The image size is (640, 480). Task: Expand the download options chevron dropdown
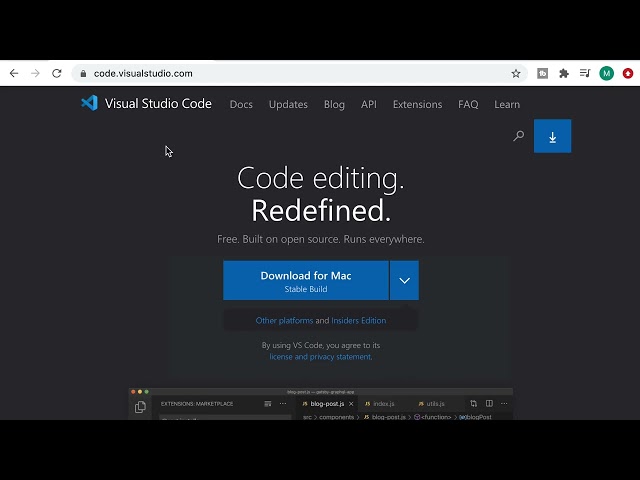click(404, 280)
